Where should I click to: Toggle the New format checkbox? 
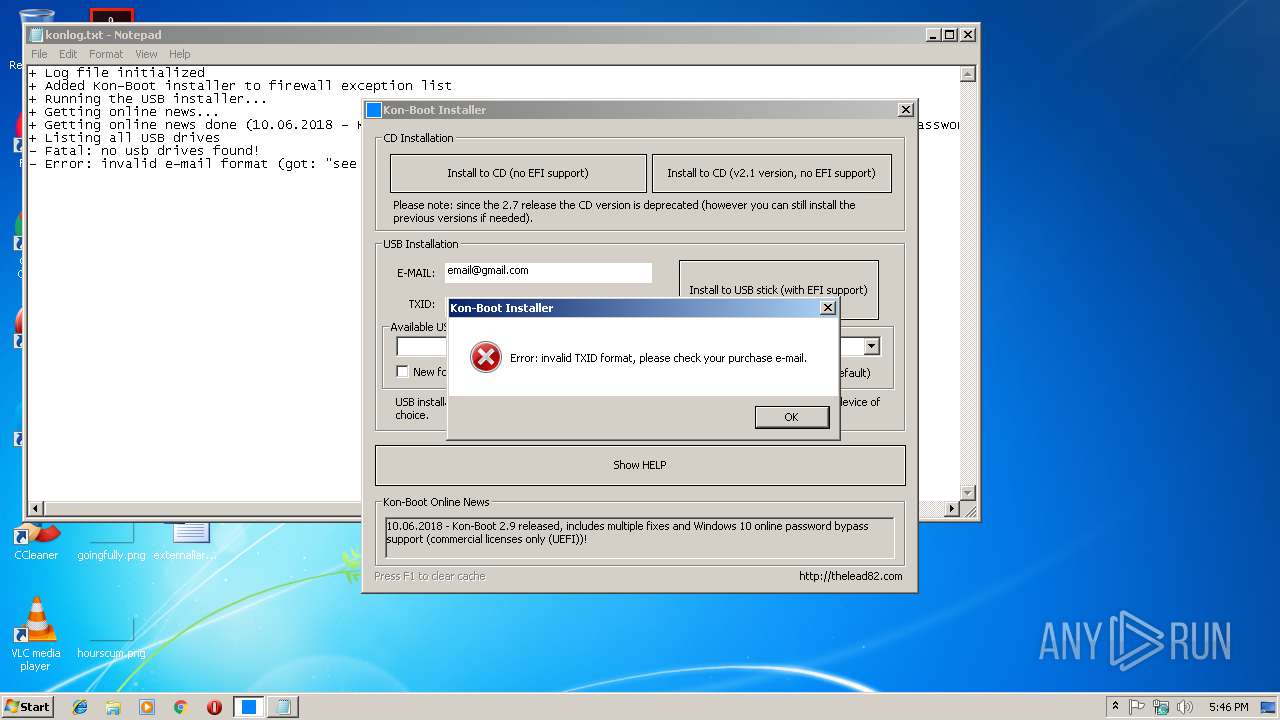pyautogui.click(x=402, y=372)
